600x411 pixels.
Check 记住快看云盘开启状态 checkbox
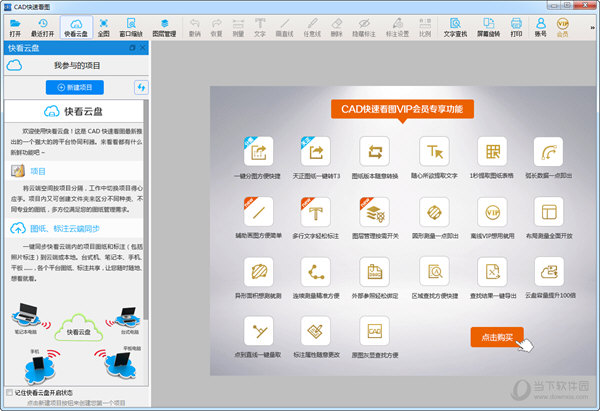click(9, 393)
